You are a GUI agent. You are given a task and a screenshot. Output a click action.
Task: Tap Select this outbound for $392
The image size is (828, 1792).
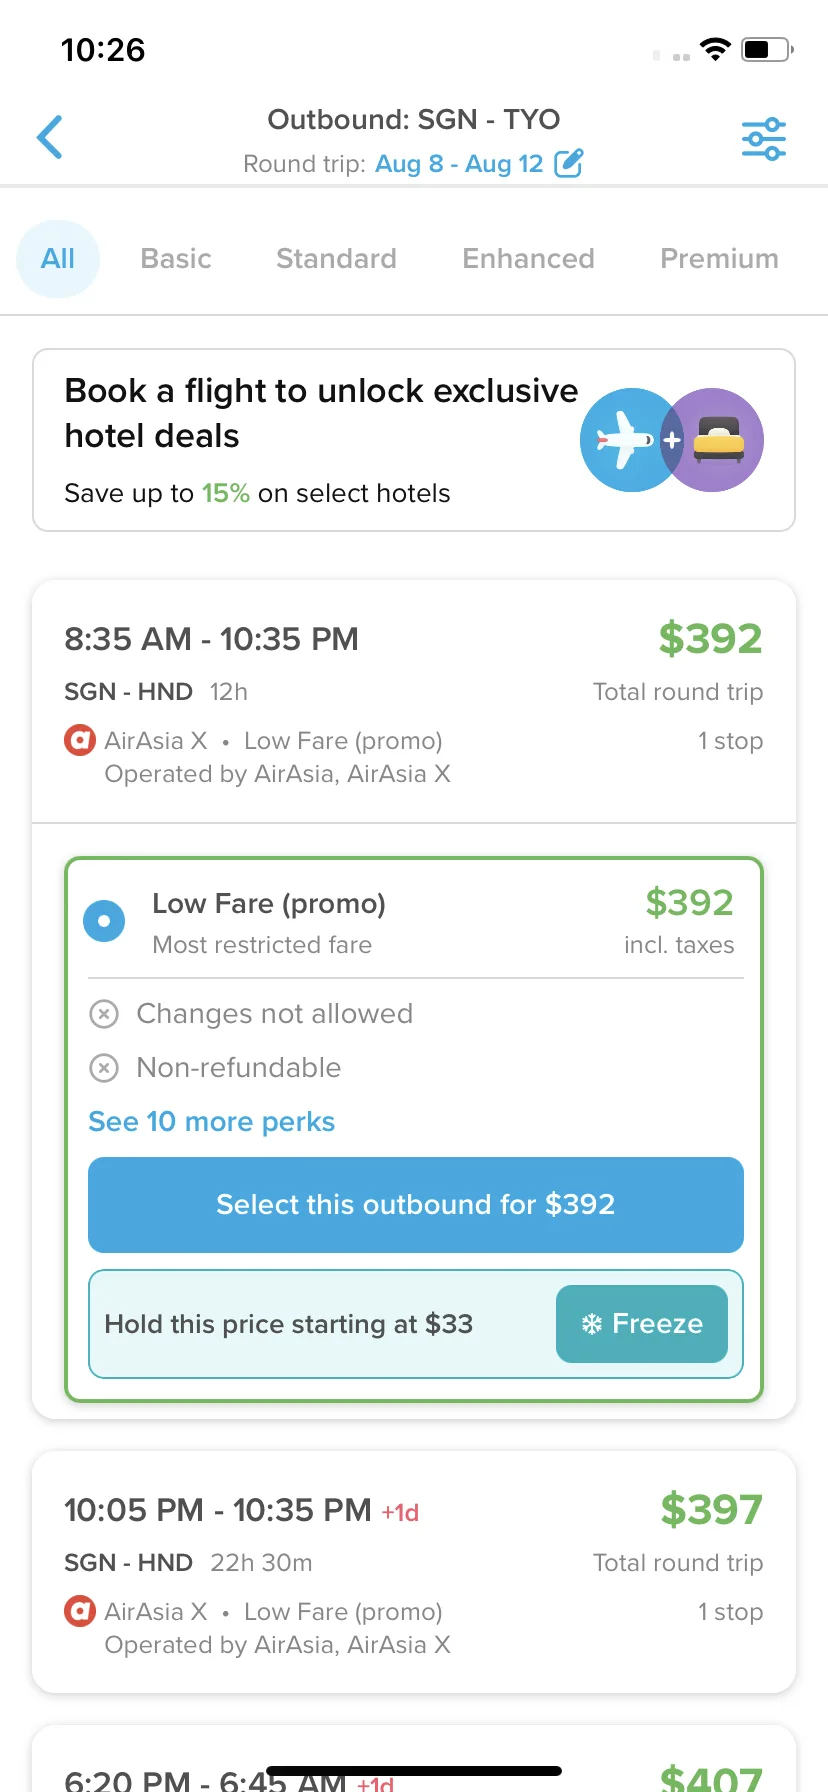tap(416, 1205)
